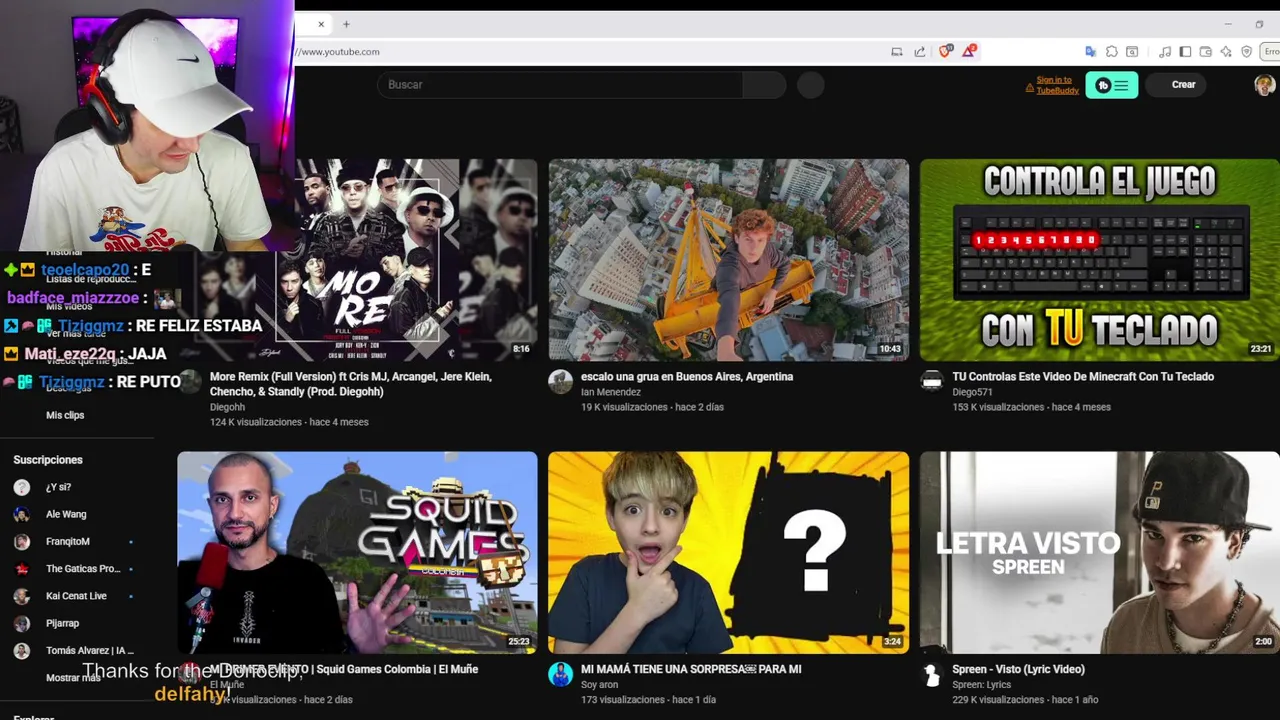The height and width of the screenshot is (720, 1280).
Task: Click the voice search round button
Action: click(811, 85)
